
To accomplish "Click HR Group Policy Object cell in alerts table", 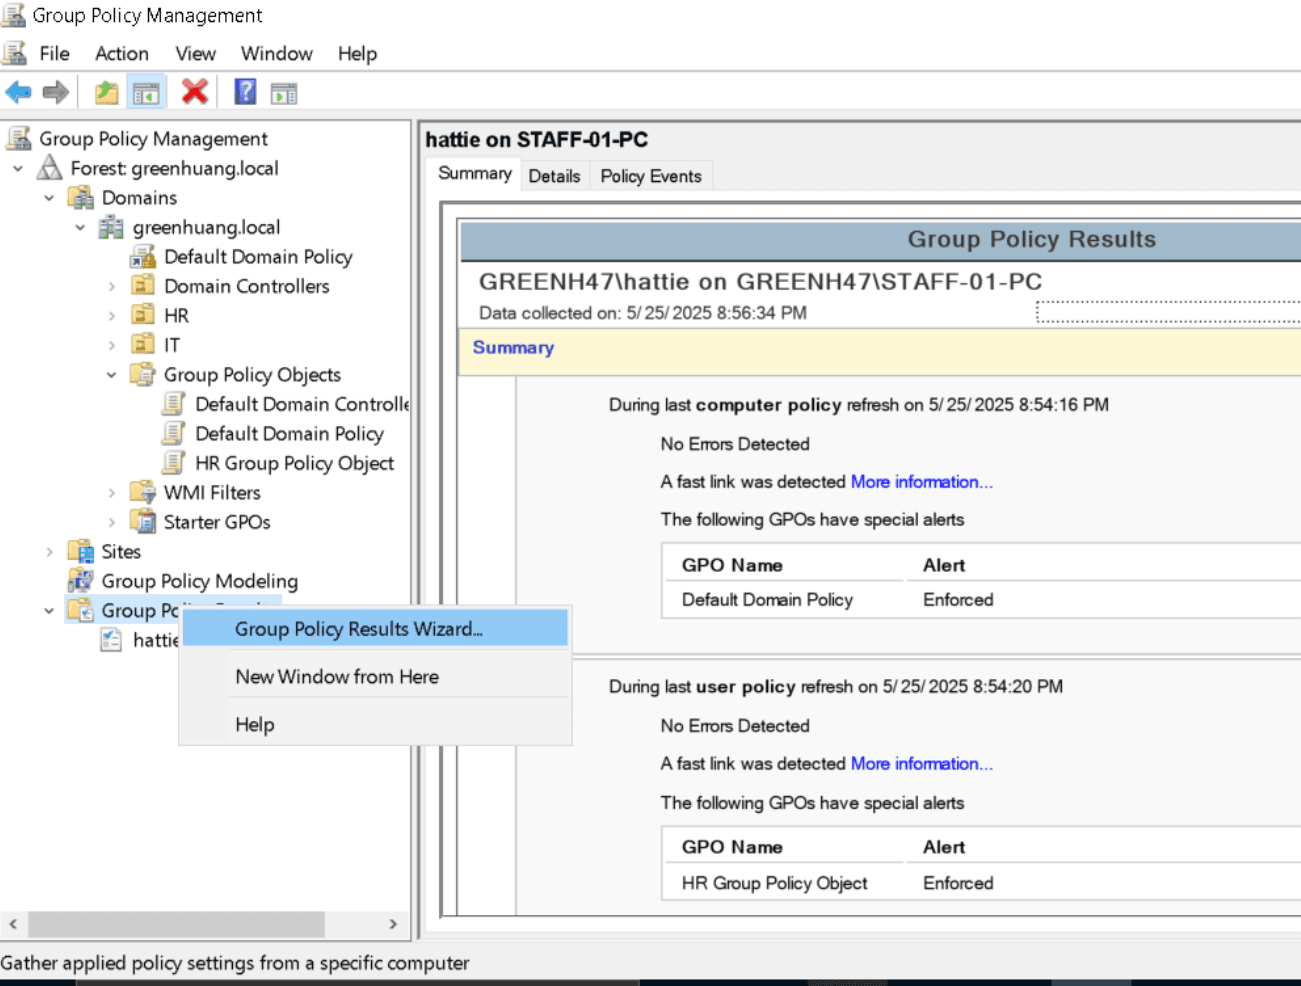I will click(774, 884).
